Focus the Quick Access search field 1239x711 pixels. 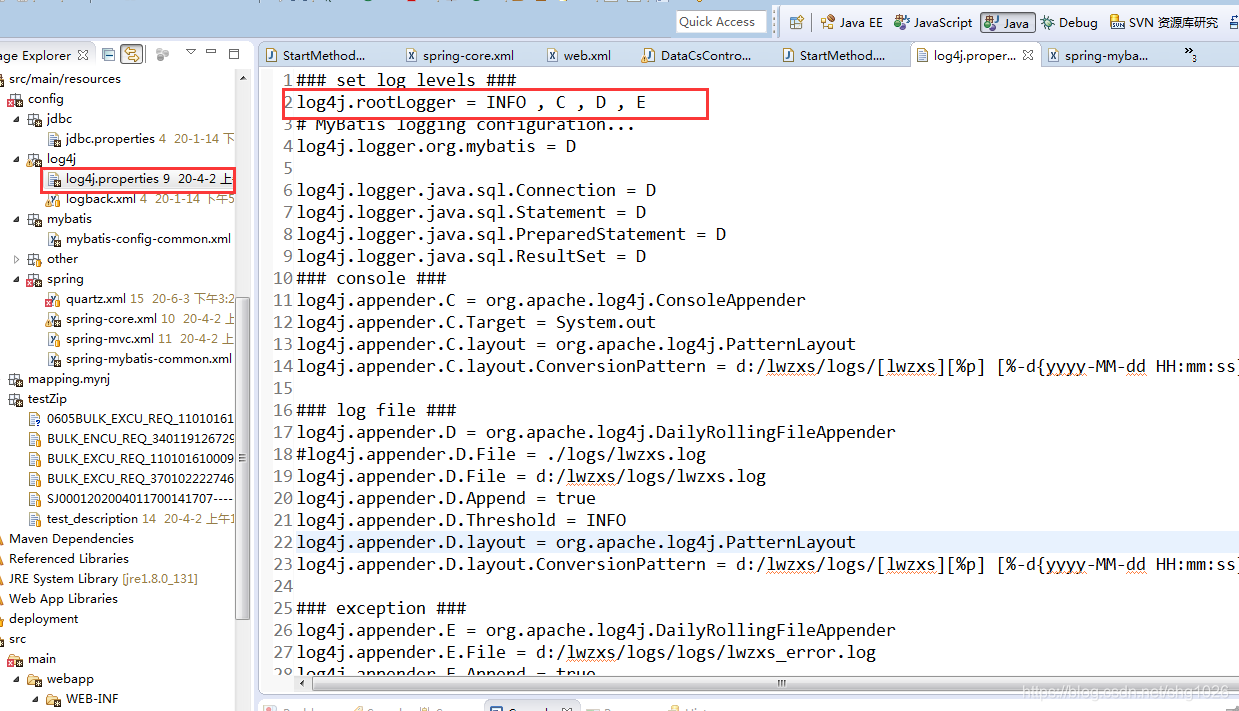[720, 22]
